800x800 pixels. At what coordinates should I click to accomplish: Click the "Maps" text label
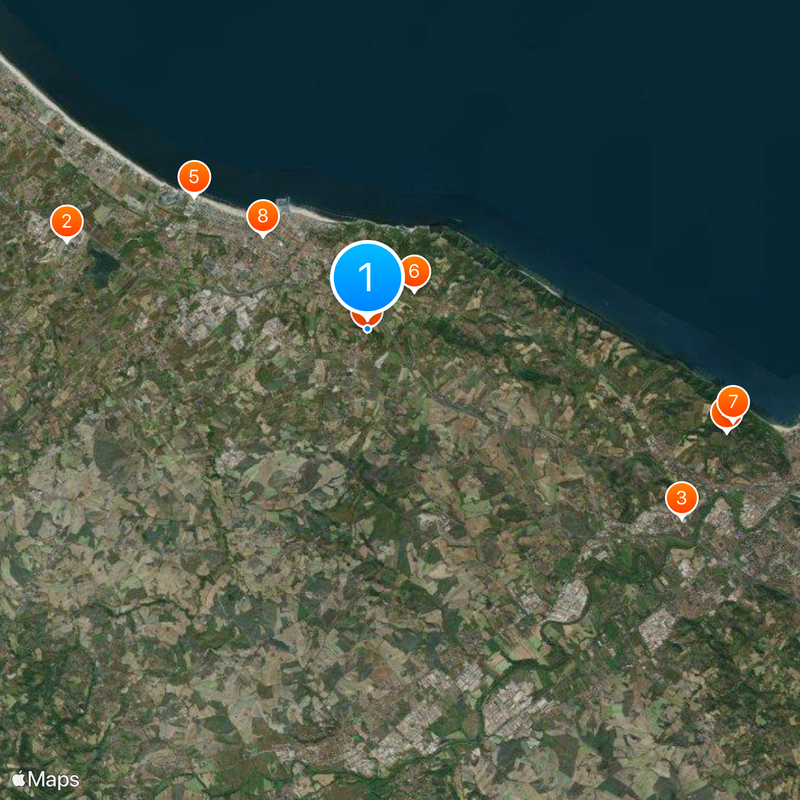coord(54,780)
